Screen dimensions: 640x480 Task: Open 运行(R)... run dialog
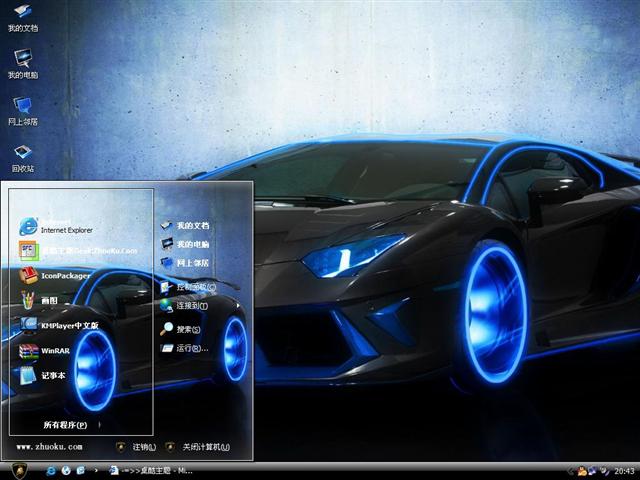[x=184, y=348]
